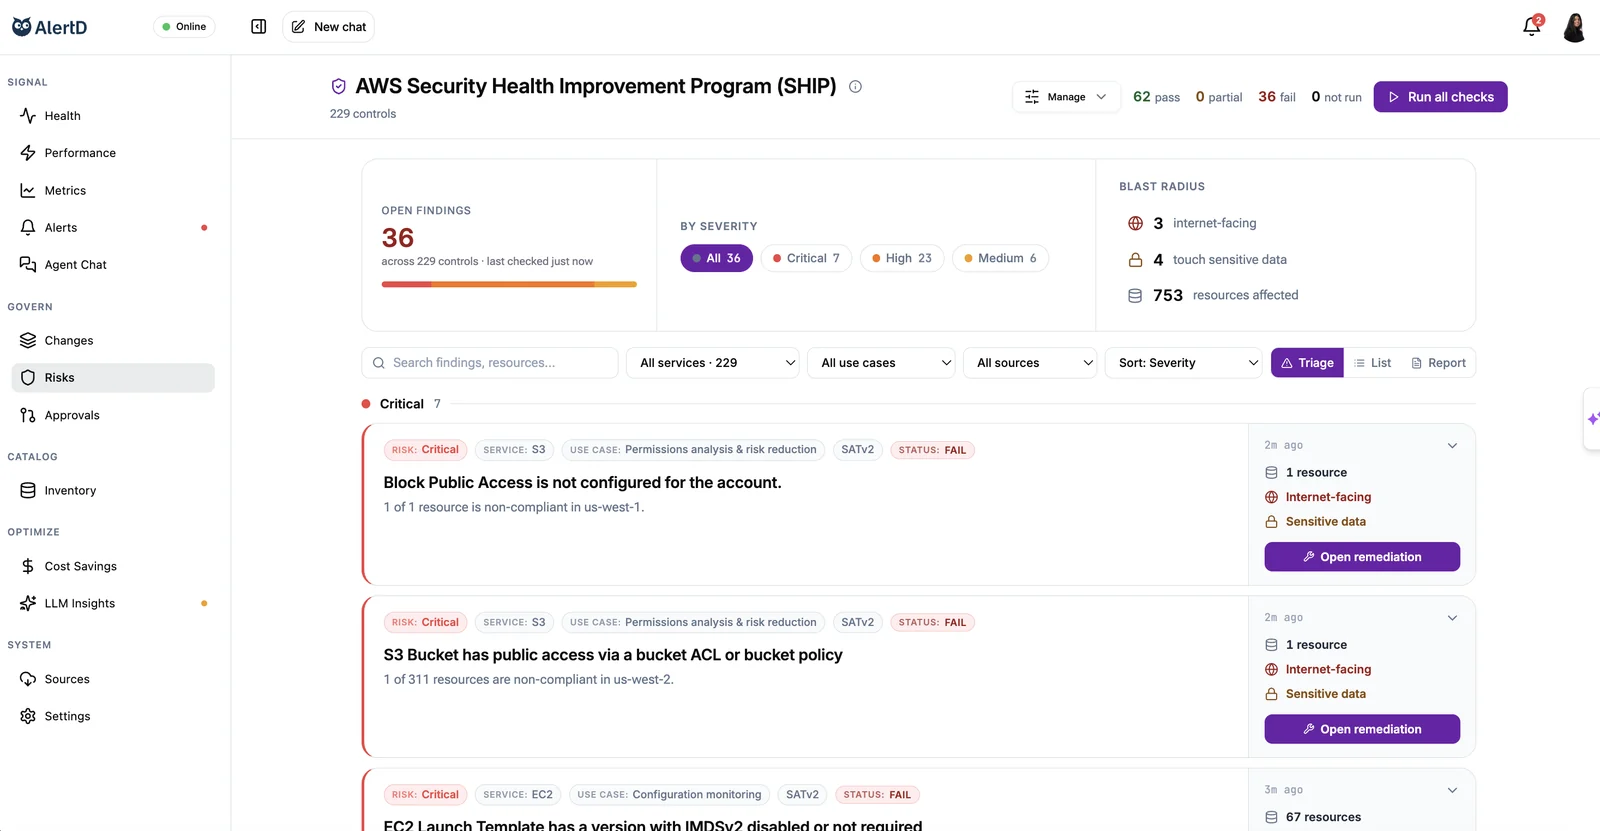This screenshot has width=1600, height=831.
Task: Click the Online status badge
Action: point(184,27)
